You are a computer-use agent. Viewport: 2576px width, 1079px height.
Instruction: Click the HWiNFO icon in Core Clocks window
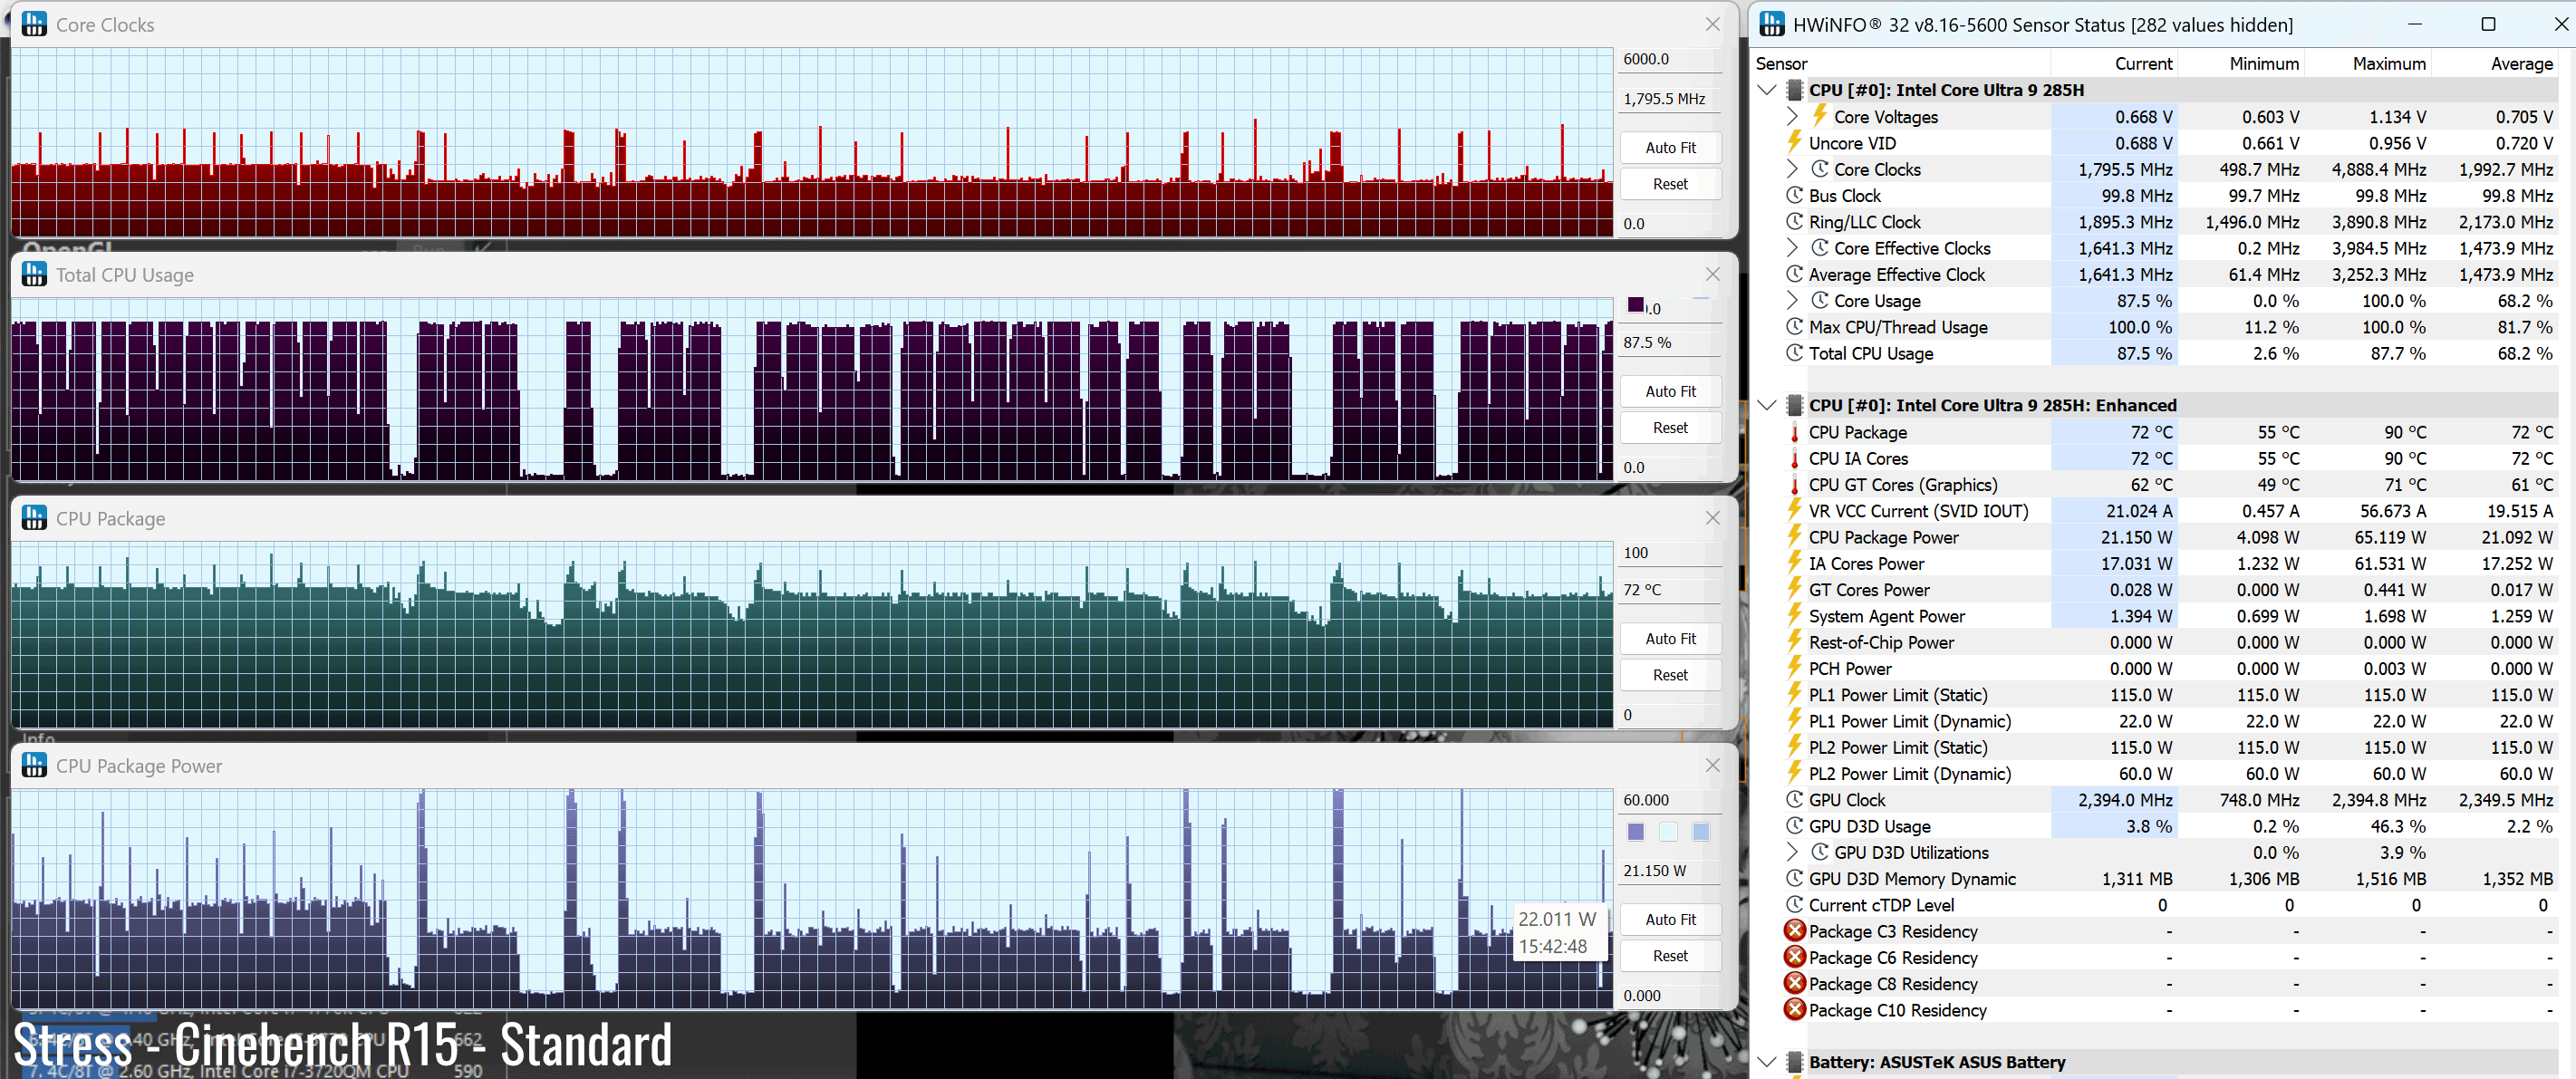pyautogui.click(x=34, y=24)
